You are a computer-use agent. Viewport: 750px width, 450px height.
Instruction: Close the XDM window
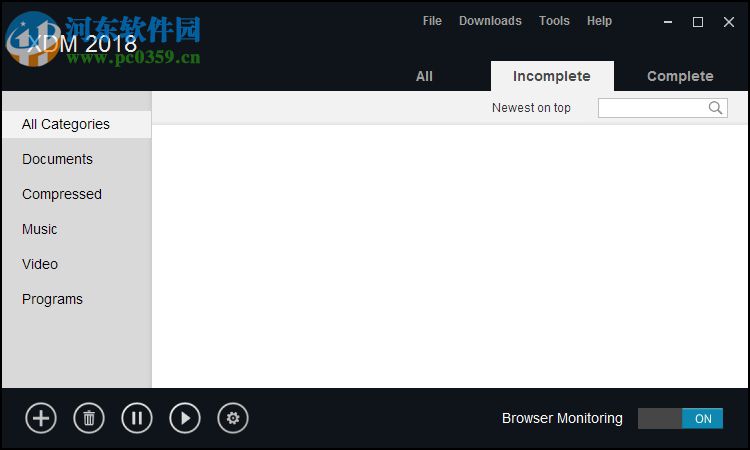click(728, 22)
